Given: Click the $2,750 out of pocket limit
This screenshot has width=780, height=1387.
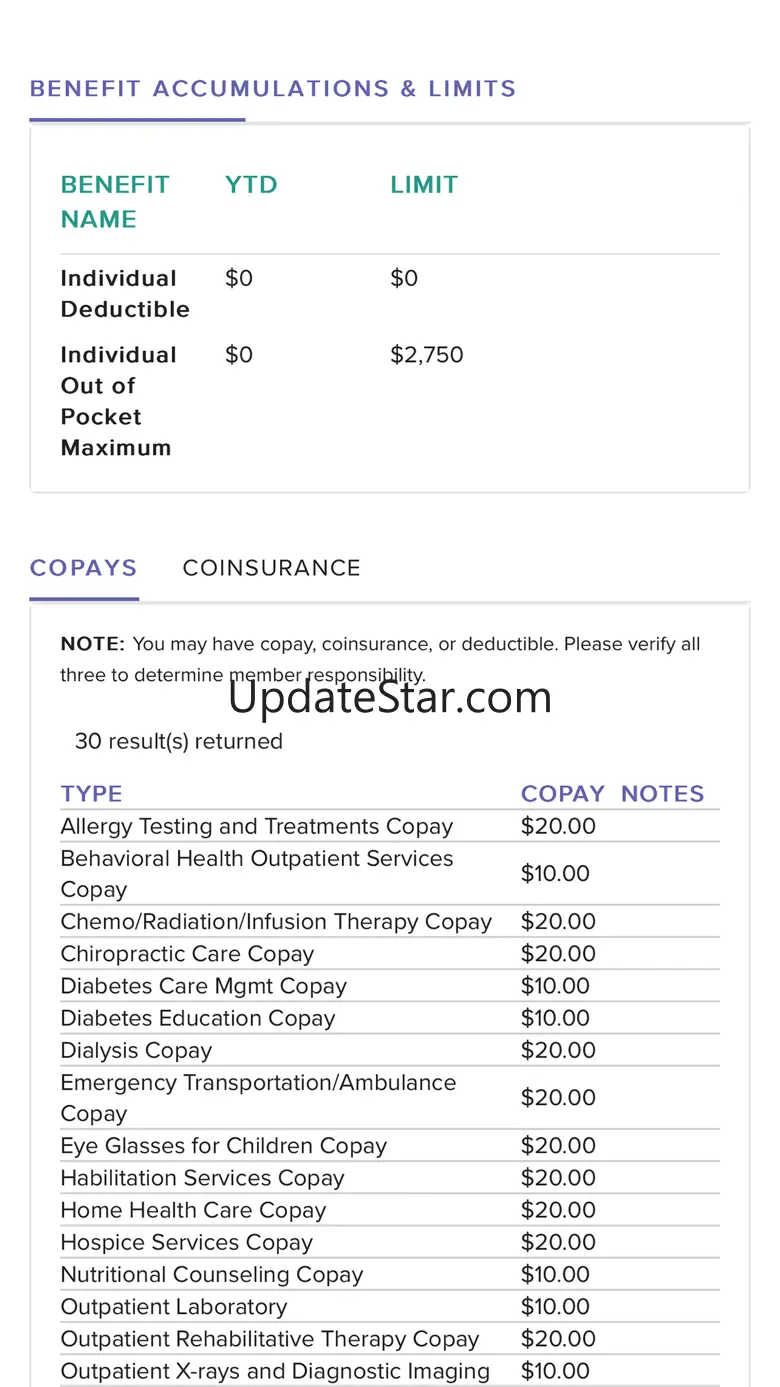Looking at the screenshot, I should (427, 355).
